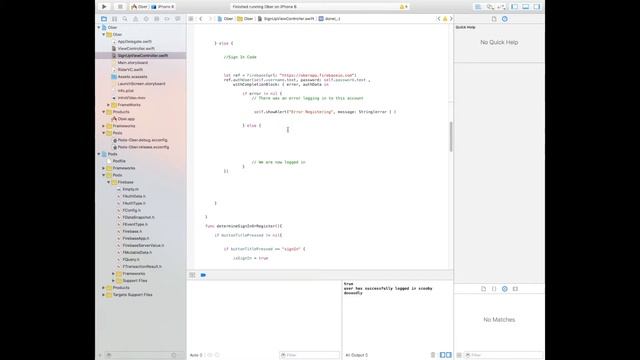Go back in editor history
Image resolution: width=640 pixels, height=360 pixels.
(x=201, y=19)
